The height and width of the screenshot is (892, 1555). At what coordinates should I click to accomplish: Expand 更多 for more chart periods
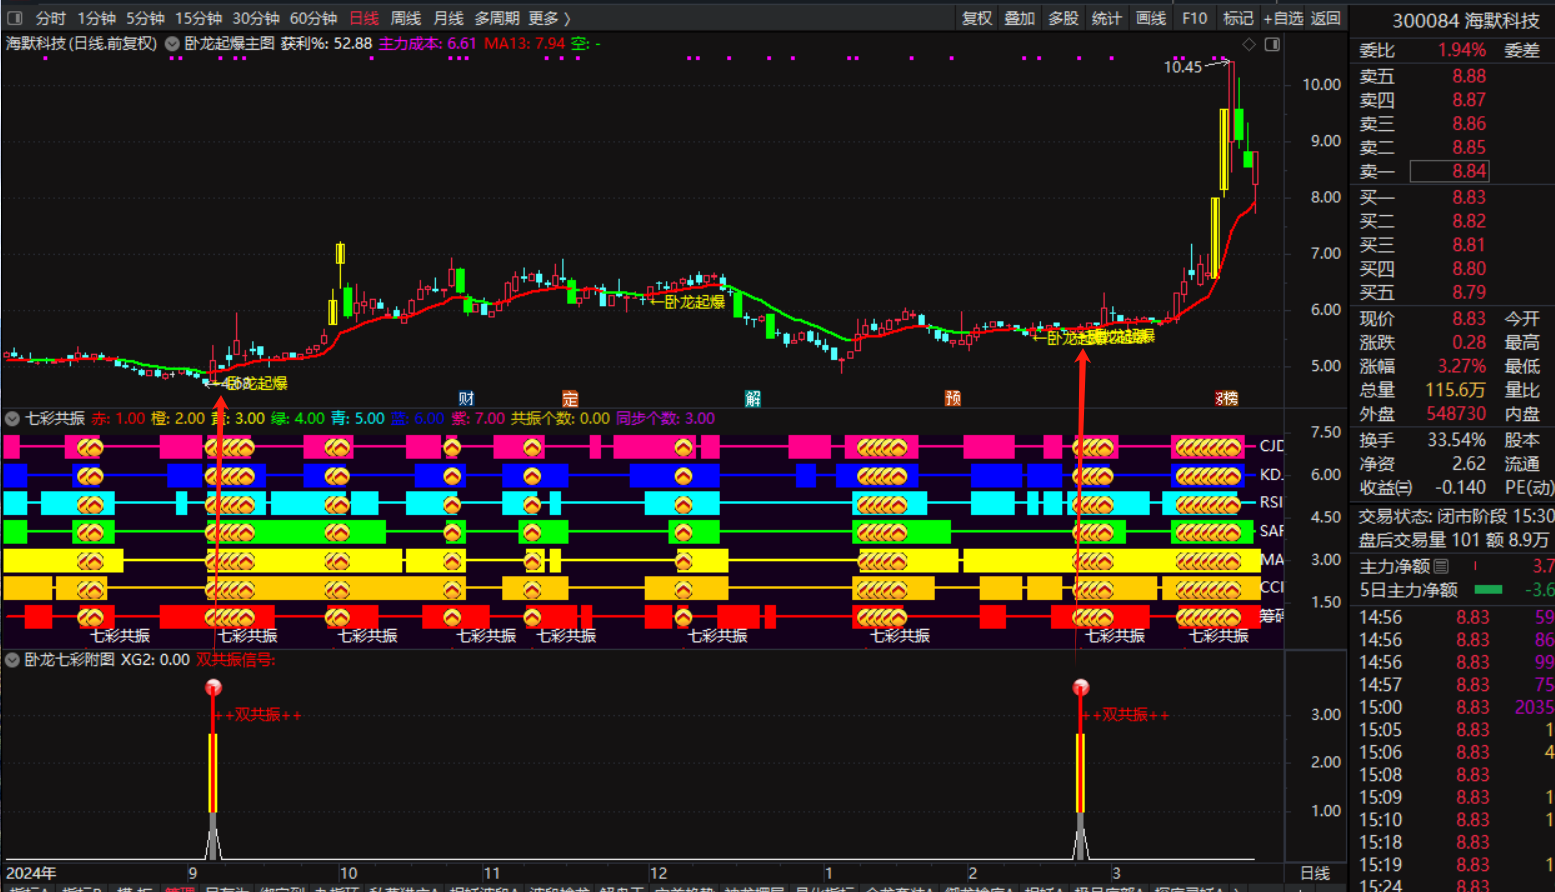(548, 18)
